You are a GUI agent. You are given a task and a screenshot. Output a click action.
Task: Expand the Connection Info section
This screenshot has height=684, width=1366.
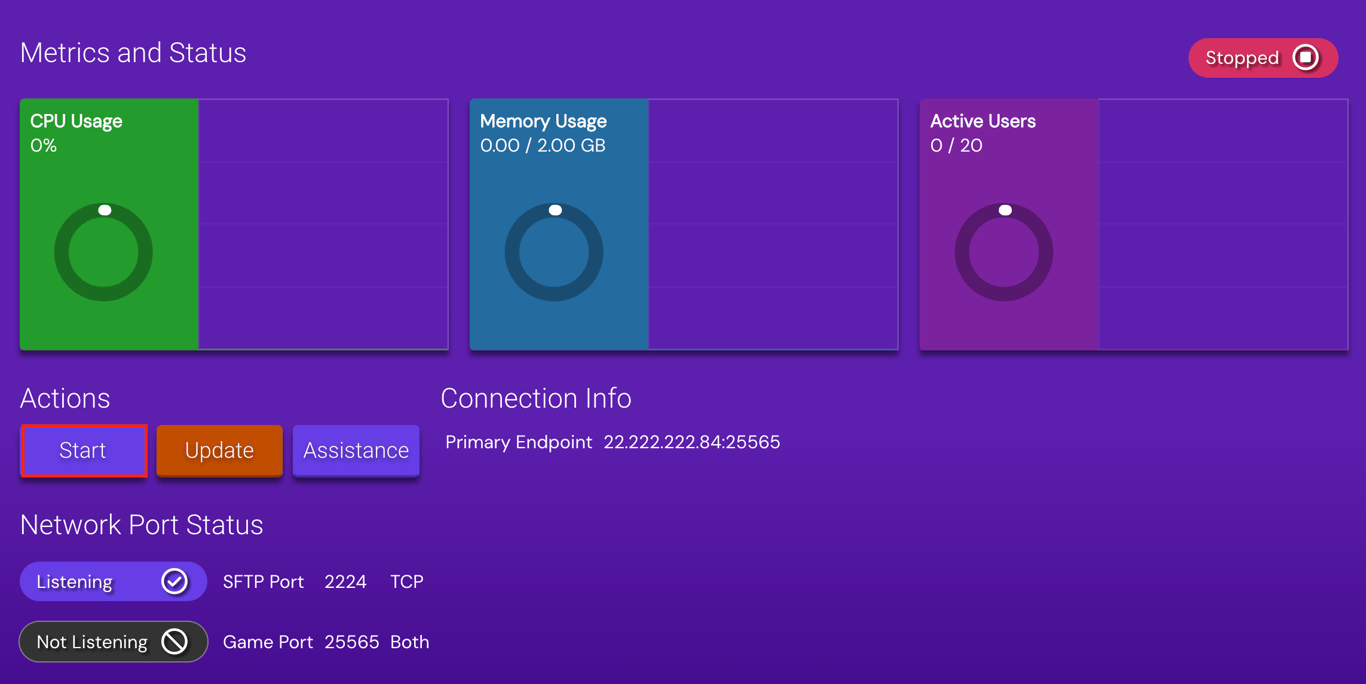point(536,398)
